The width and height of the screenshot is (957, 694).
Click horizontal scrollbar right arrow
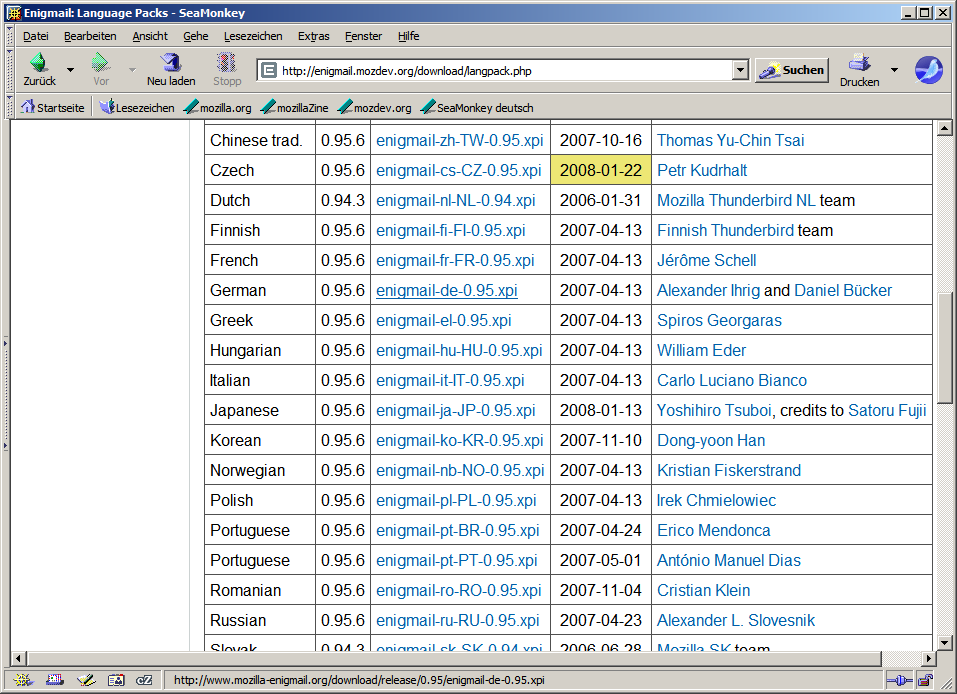(x=929, y=659)
